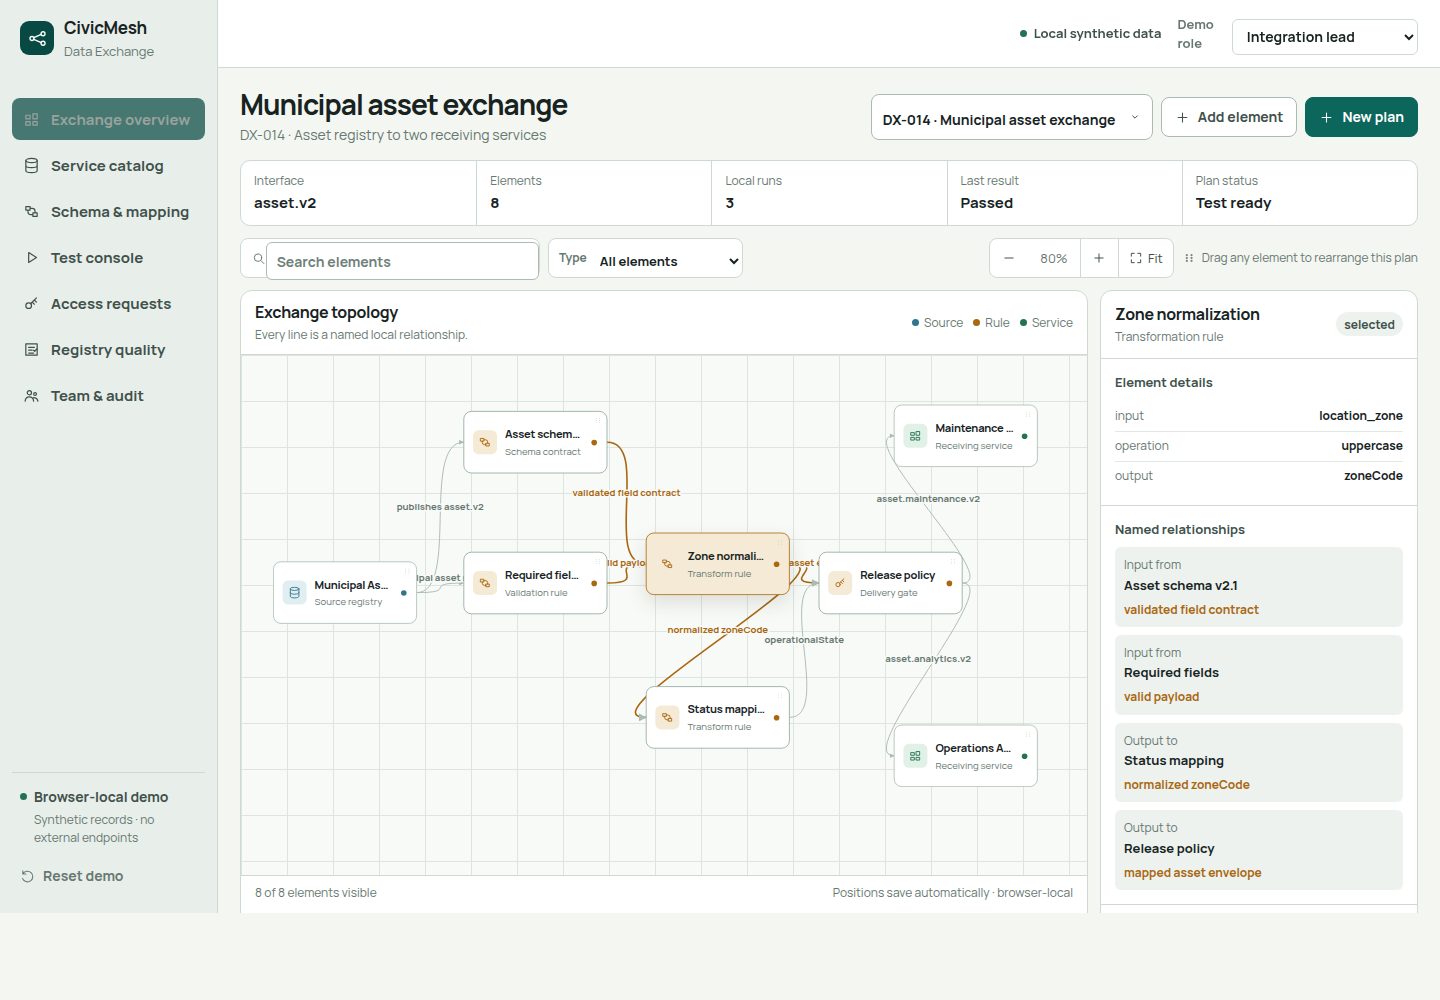Click the 'publishes asset.v2' edge label
This screenshot has width=1440, height=1000.
440,507
